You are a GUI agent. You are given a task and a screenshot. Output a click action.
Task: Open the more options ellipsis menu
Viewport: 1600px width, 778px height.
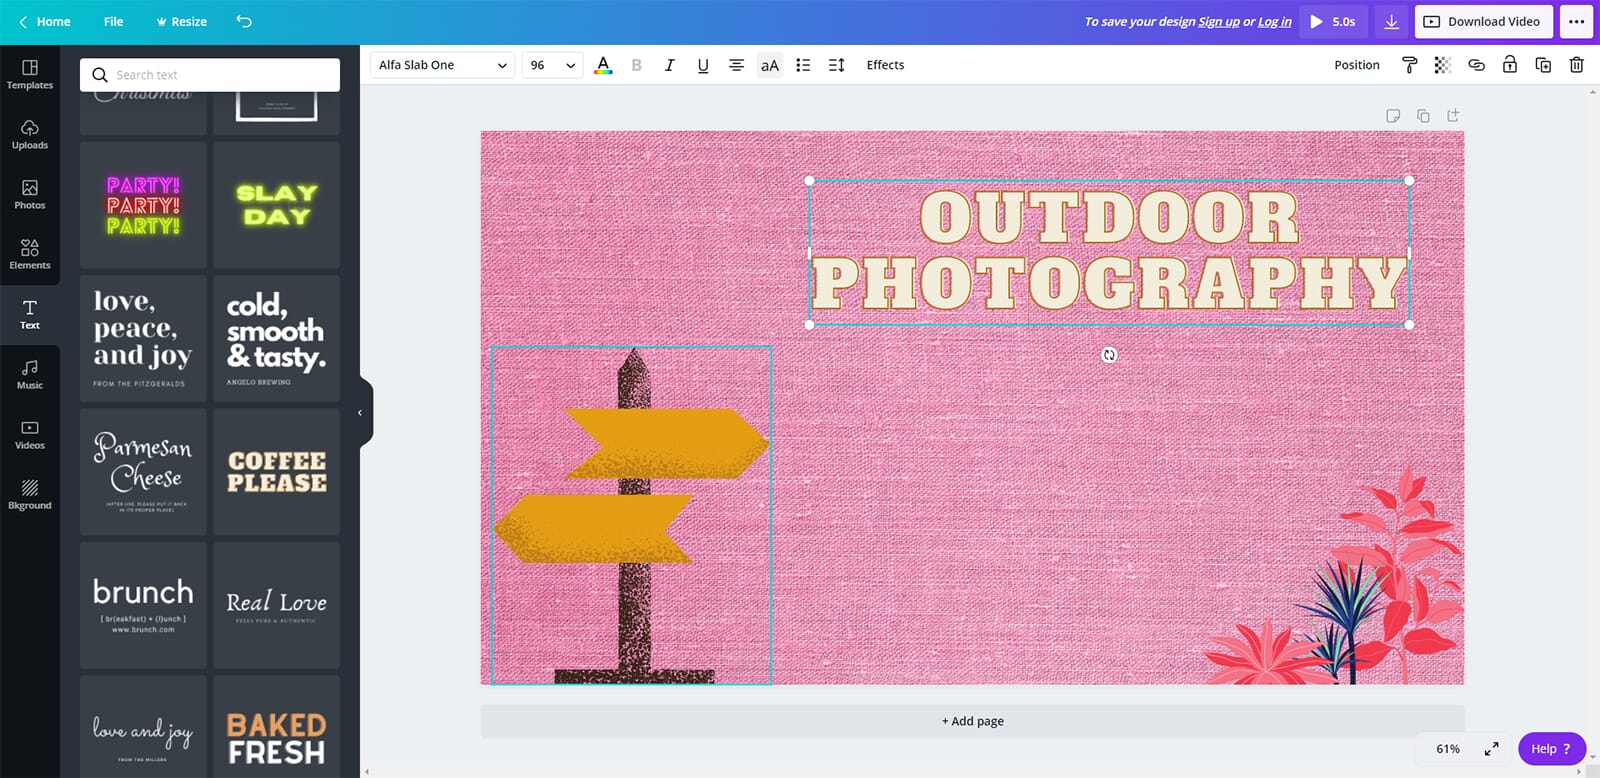click(x=1576, y=21)
